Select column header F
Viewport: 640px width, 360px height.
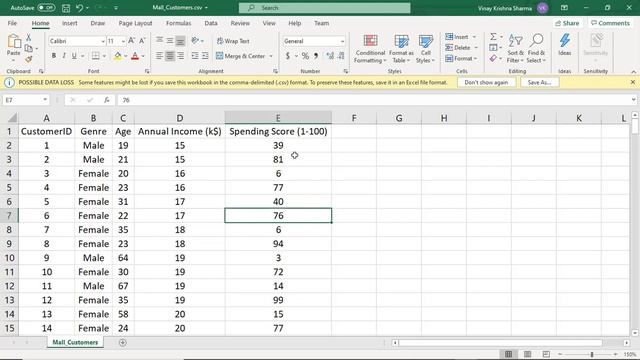click(x=354, y=118)
